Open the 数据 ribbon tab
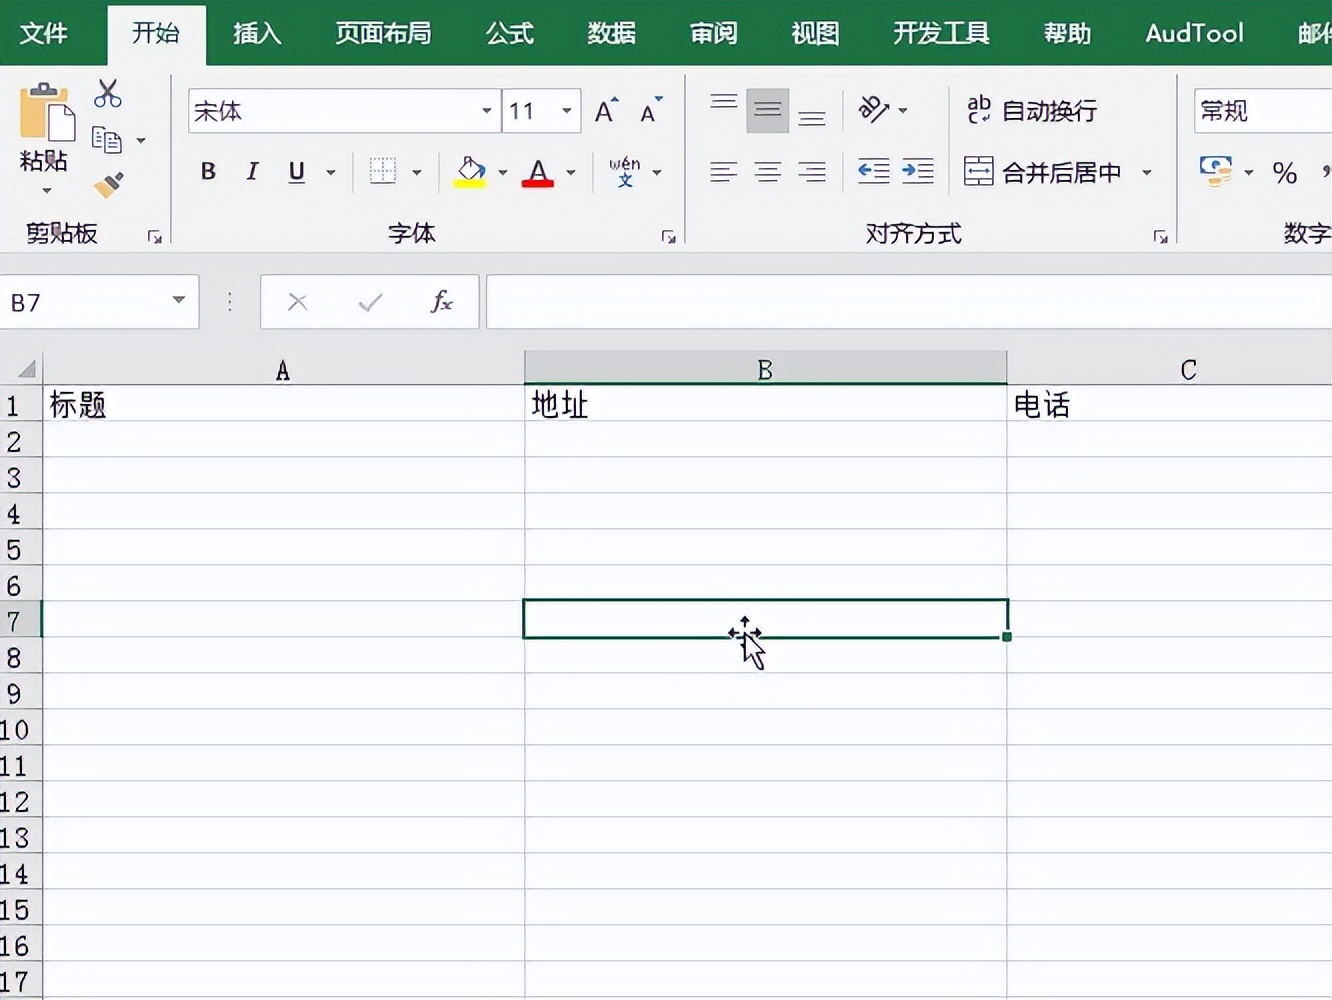This screenshot has height=1000, width=1332. [x=611, y=33]
